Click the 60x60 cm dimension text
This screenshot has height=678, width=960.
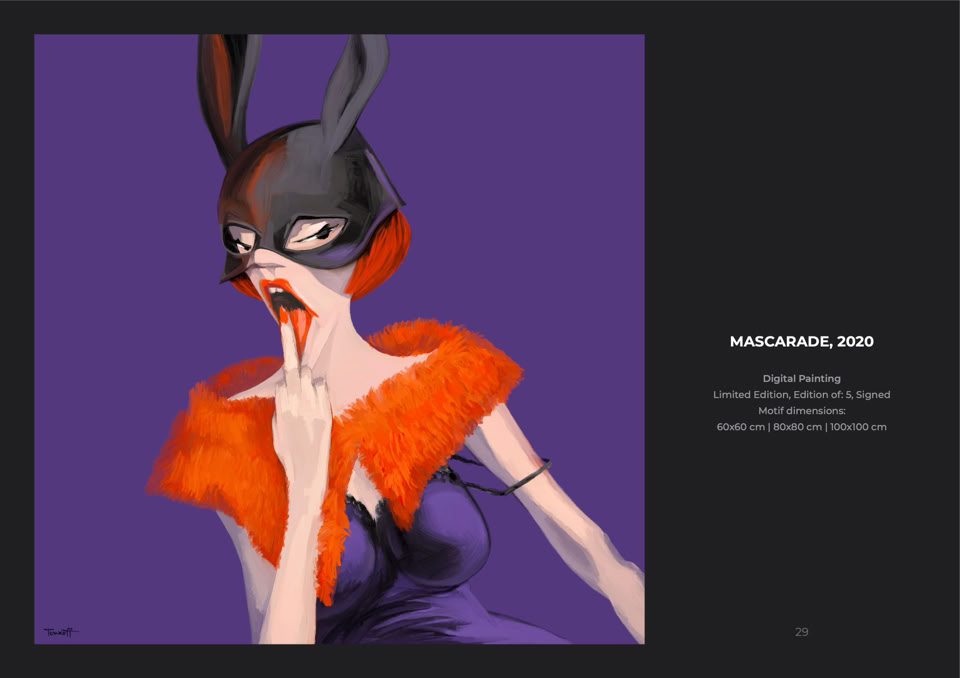point(741,427)
